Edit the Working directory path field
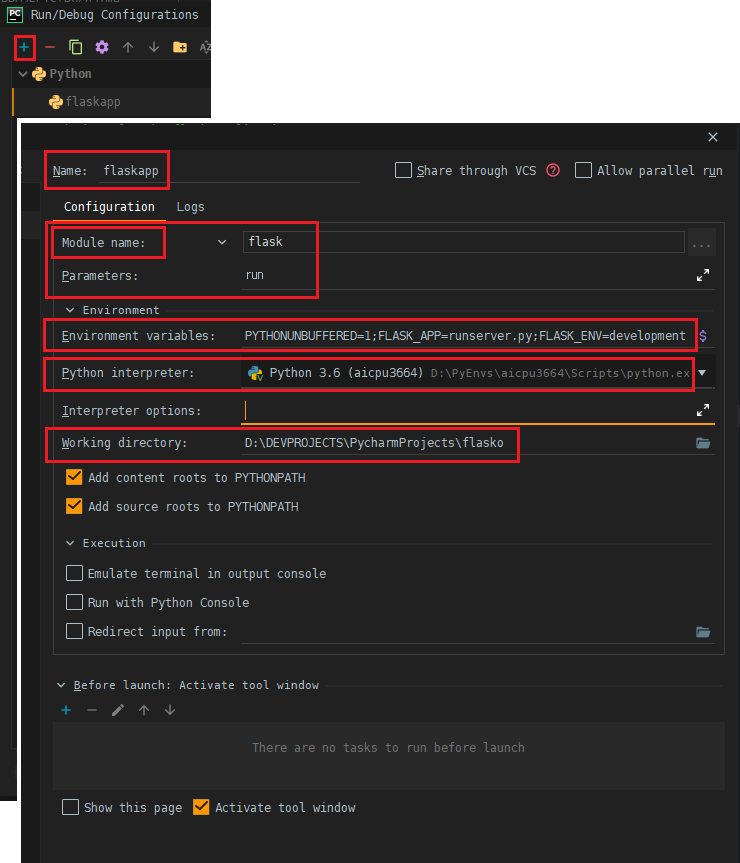The height and width of the screenshot is (863, 740). (x=467, y=443)
